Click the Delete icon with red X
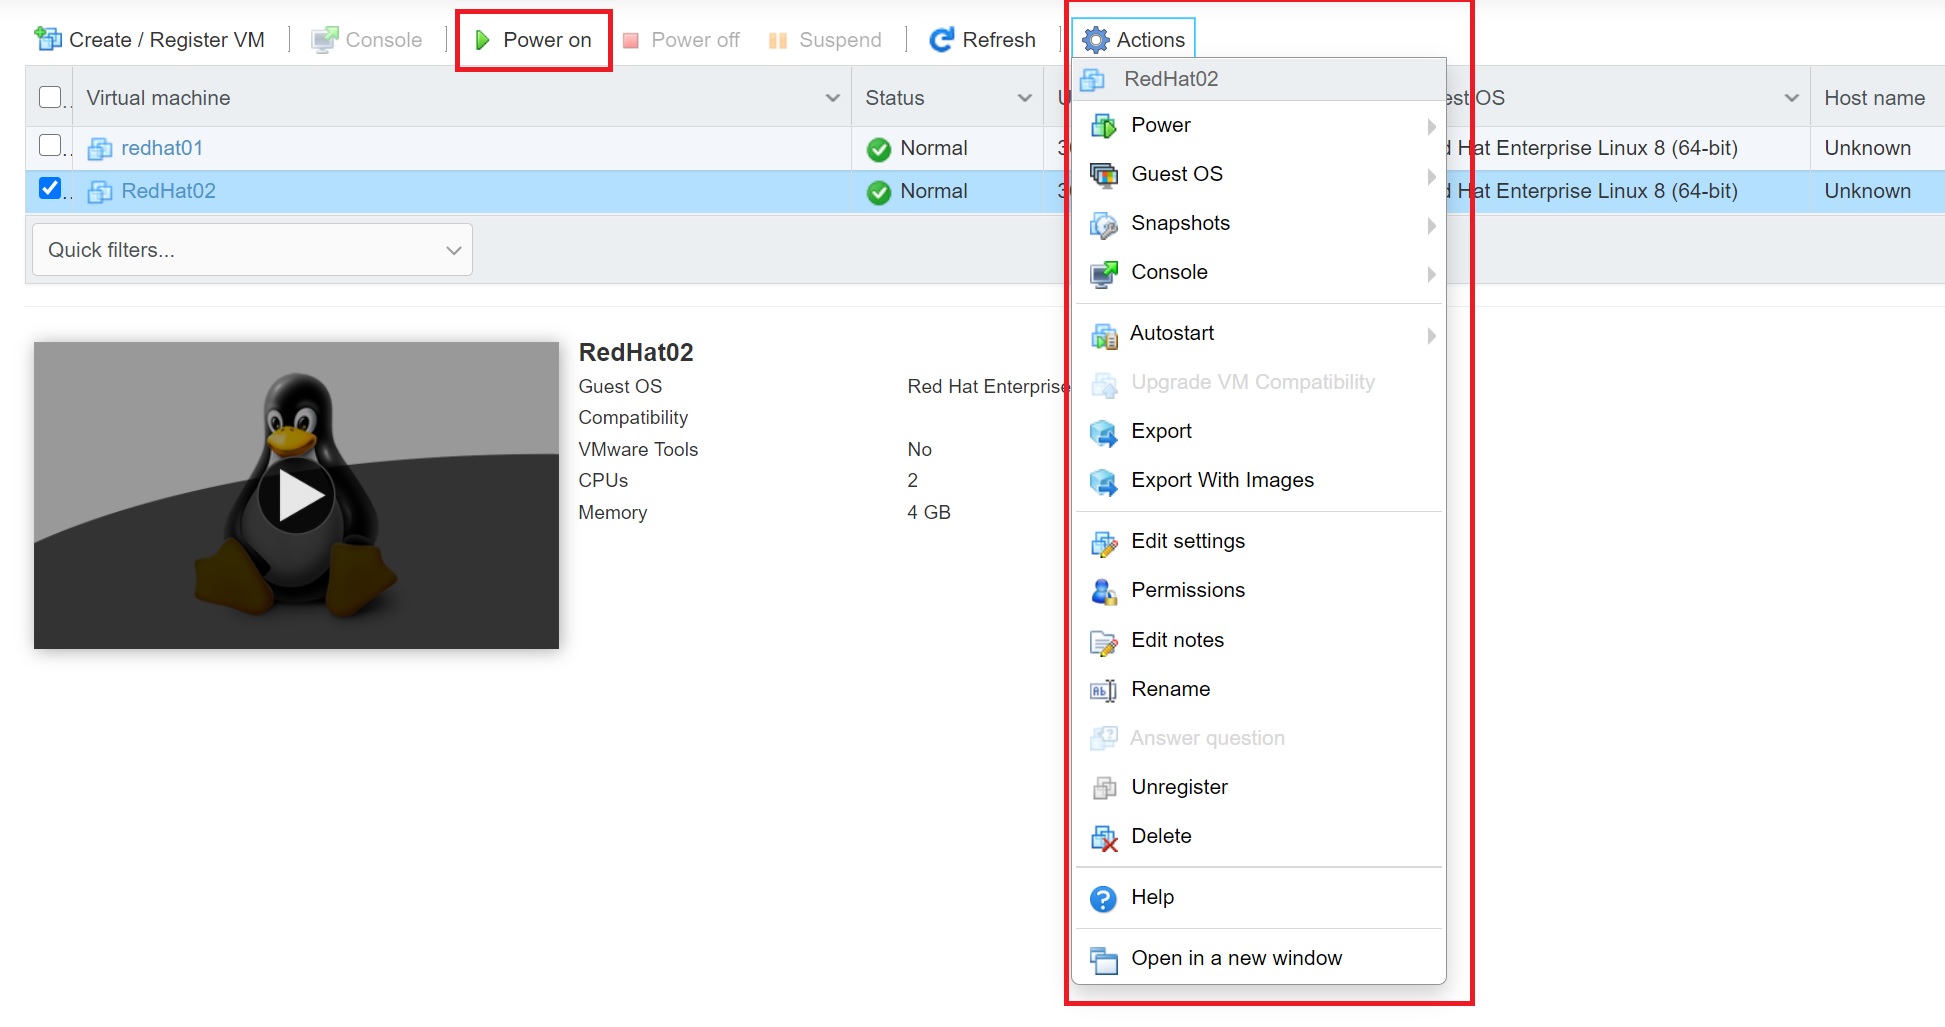Screen dimensions: 1945x1027 click(x=1104, y=838)
